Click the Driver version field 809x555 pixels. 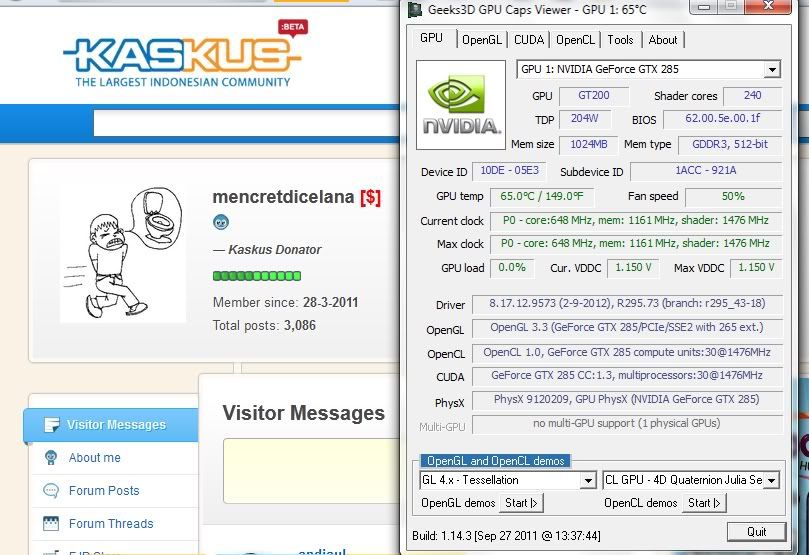coord(627,304)
